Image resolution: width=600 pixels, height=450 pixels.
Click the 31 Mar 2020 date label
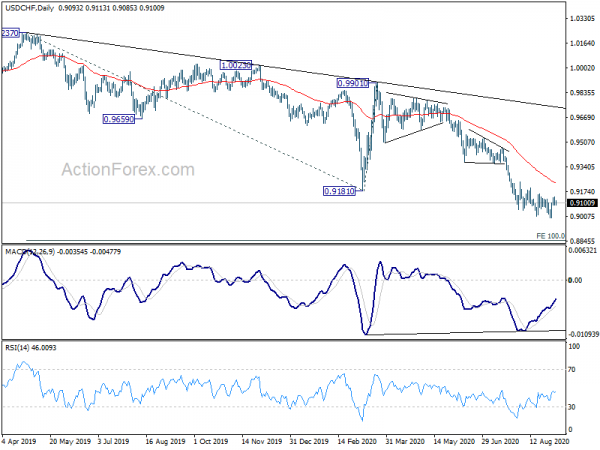[405, 442]
